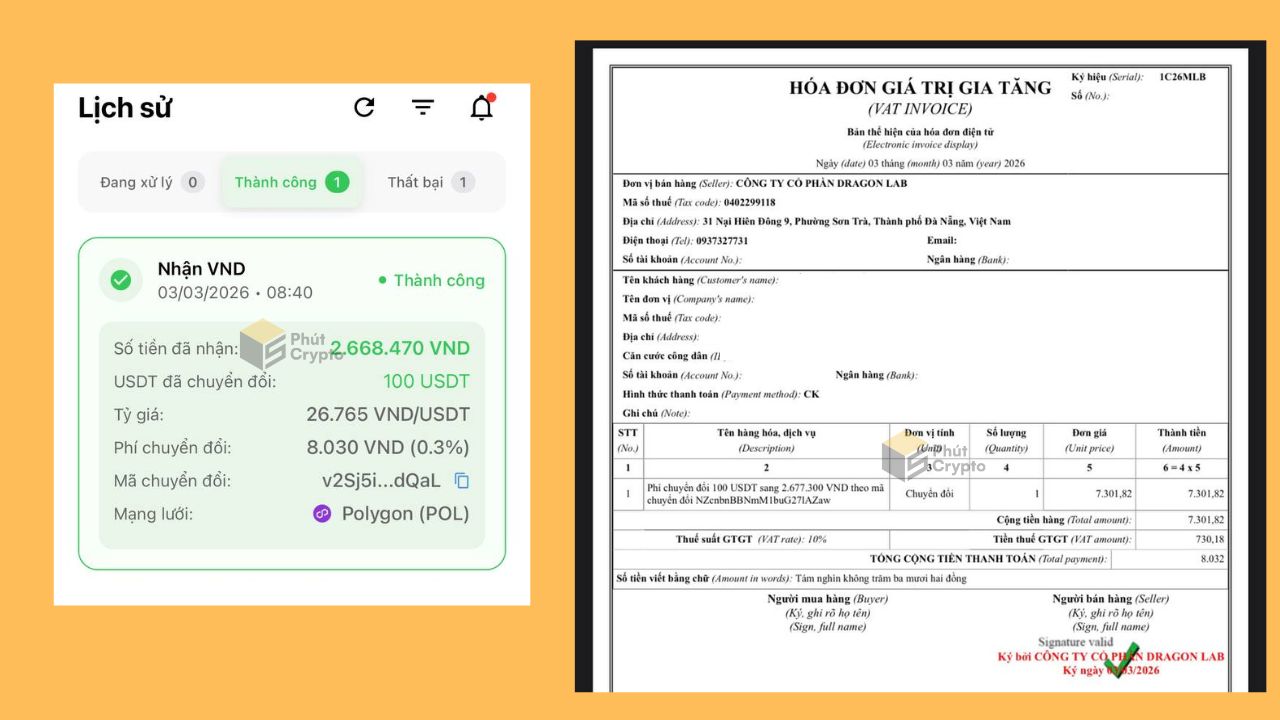Click the Thành tiền column header
1280x720 pixels.
1182,440
